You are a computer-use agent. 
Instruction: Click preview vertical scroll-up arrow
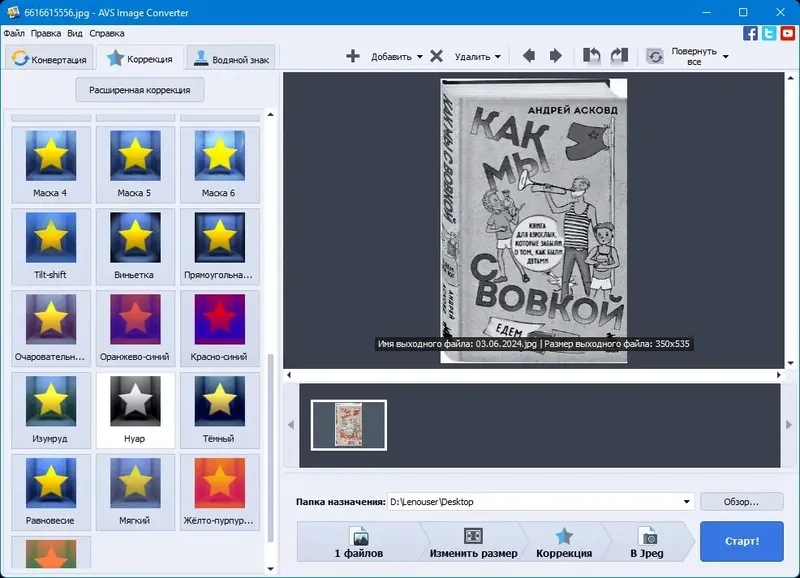791,78
